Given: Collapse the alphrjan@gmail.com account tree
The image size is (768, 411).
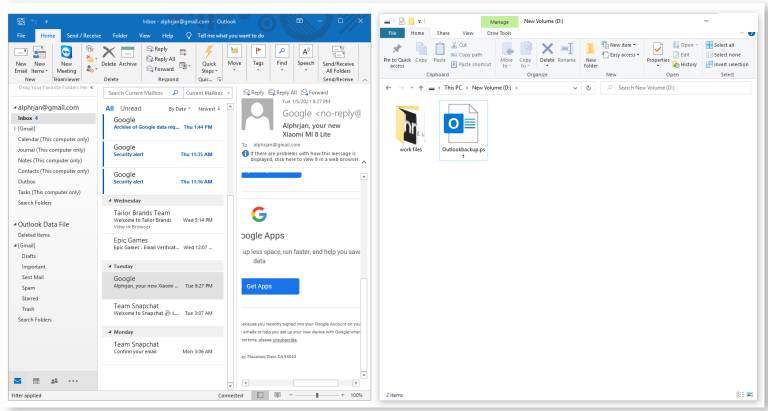Looking at the screenshot, I should pyautogui.click(x=15, y=108).
